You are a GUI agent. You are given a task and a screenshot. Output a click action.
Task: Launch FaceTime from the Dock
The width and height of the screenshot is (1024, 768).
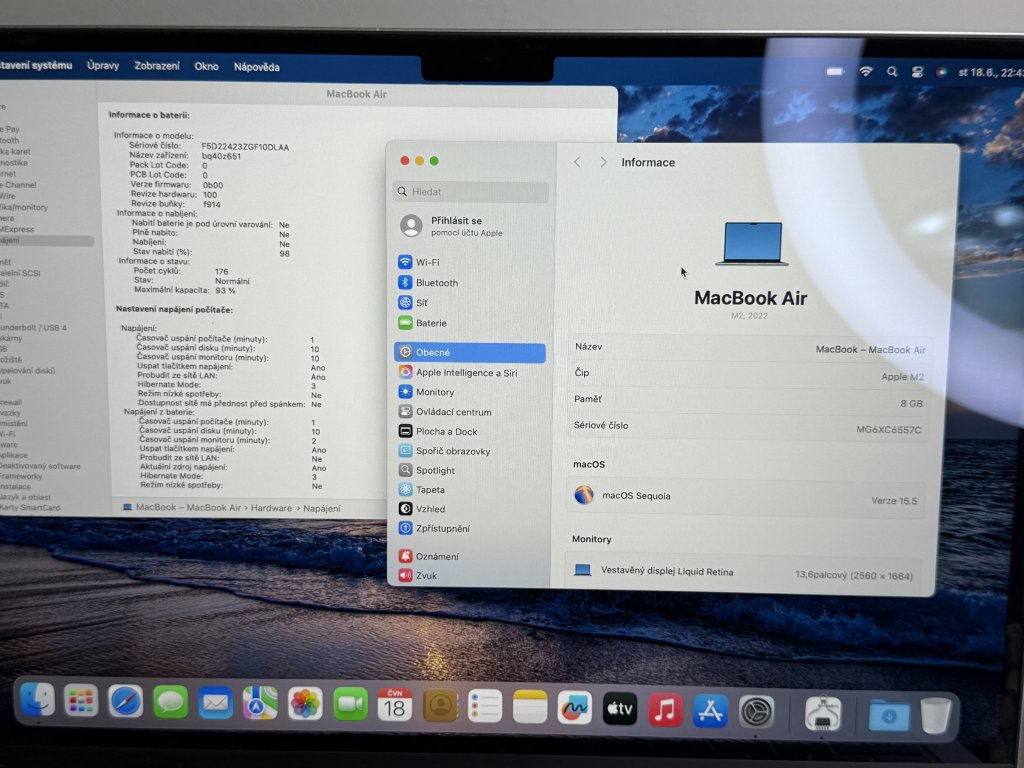click(x=350, y=704)
